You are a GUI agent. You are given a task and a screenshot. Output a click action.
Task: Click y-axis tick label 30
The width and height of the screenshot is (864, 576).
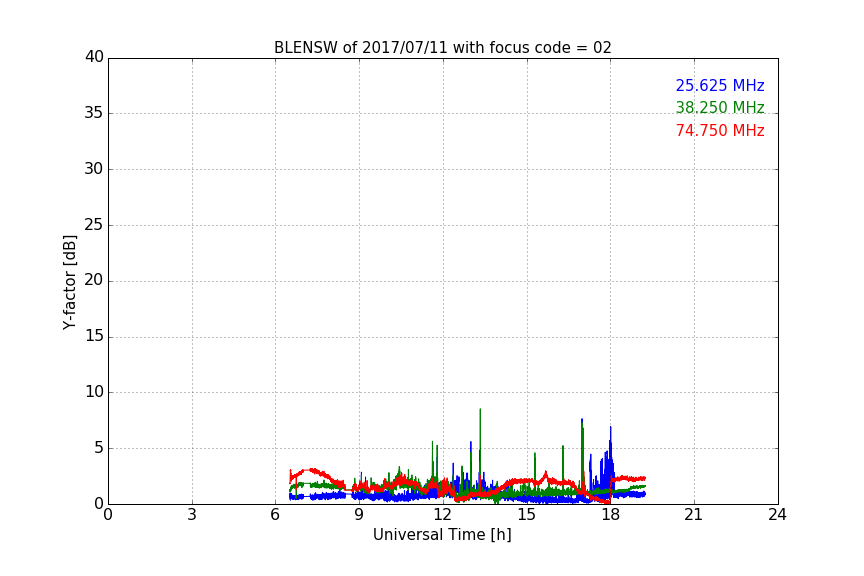click(x=94, y=169)
